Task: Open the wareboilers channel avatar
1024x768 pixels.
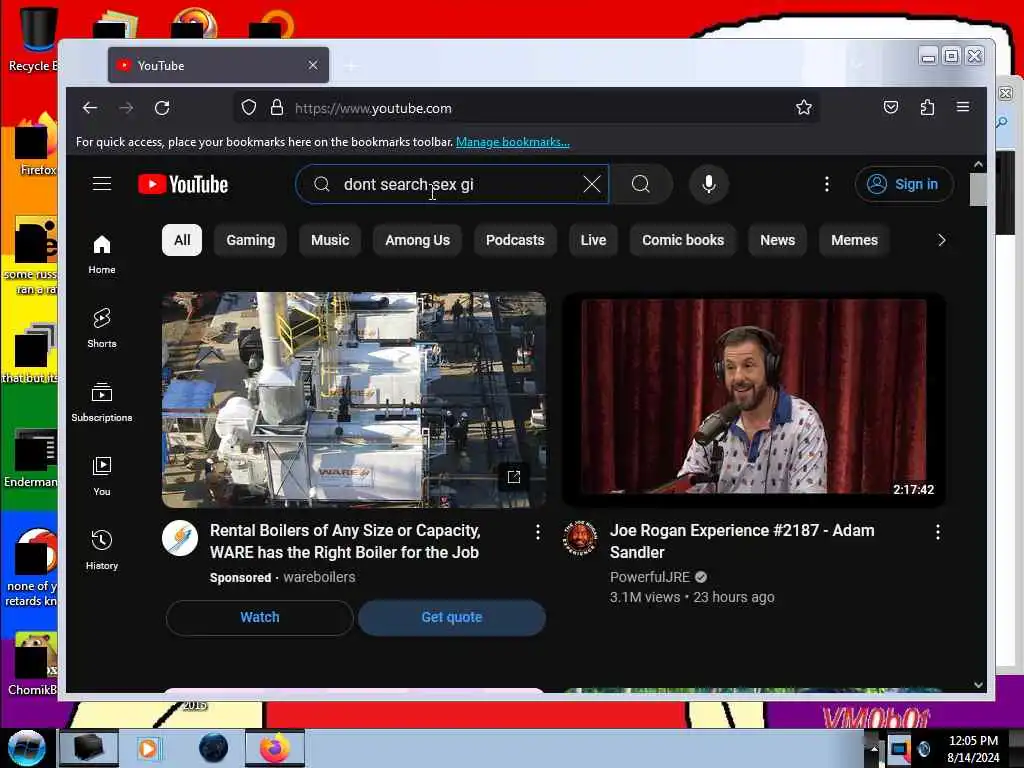Action: pos(180,538)
